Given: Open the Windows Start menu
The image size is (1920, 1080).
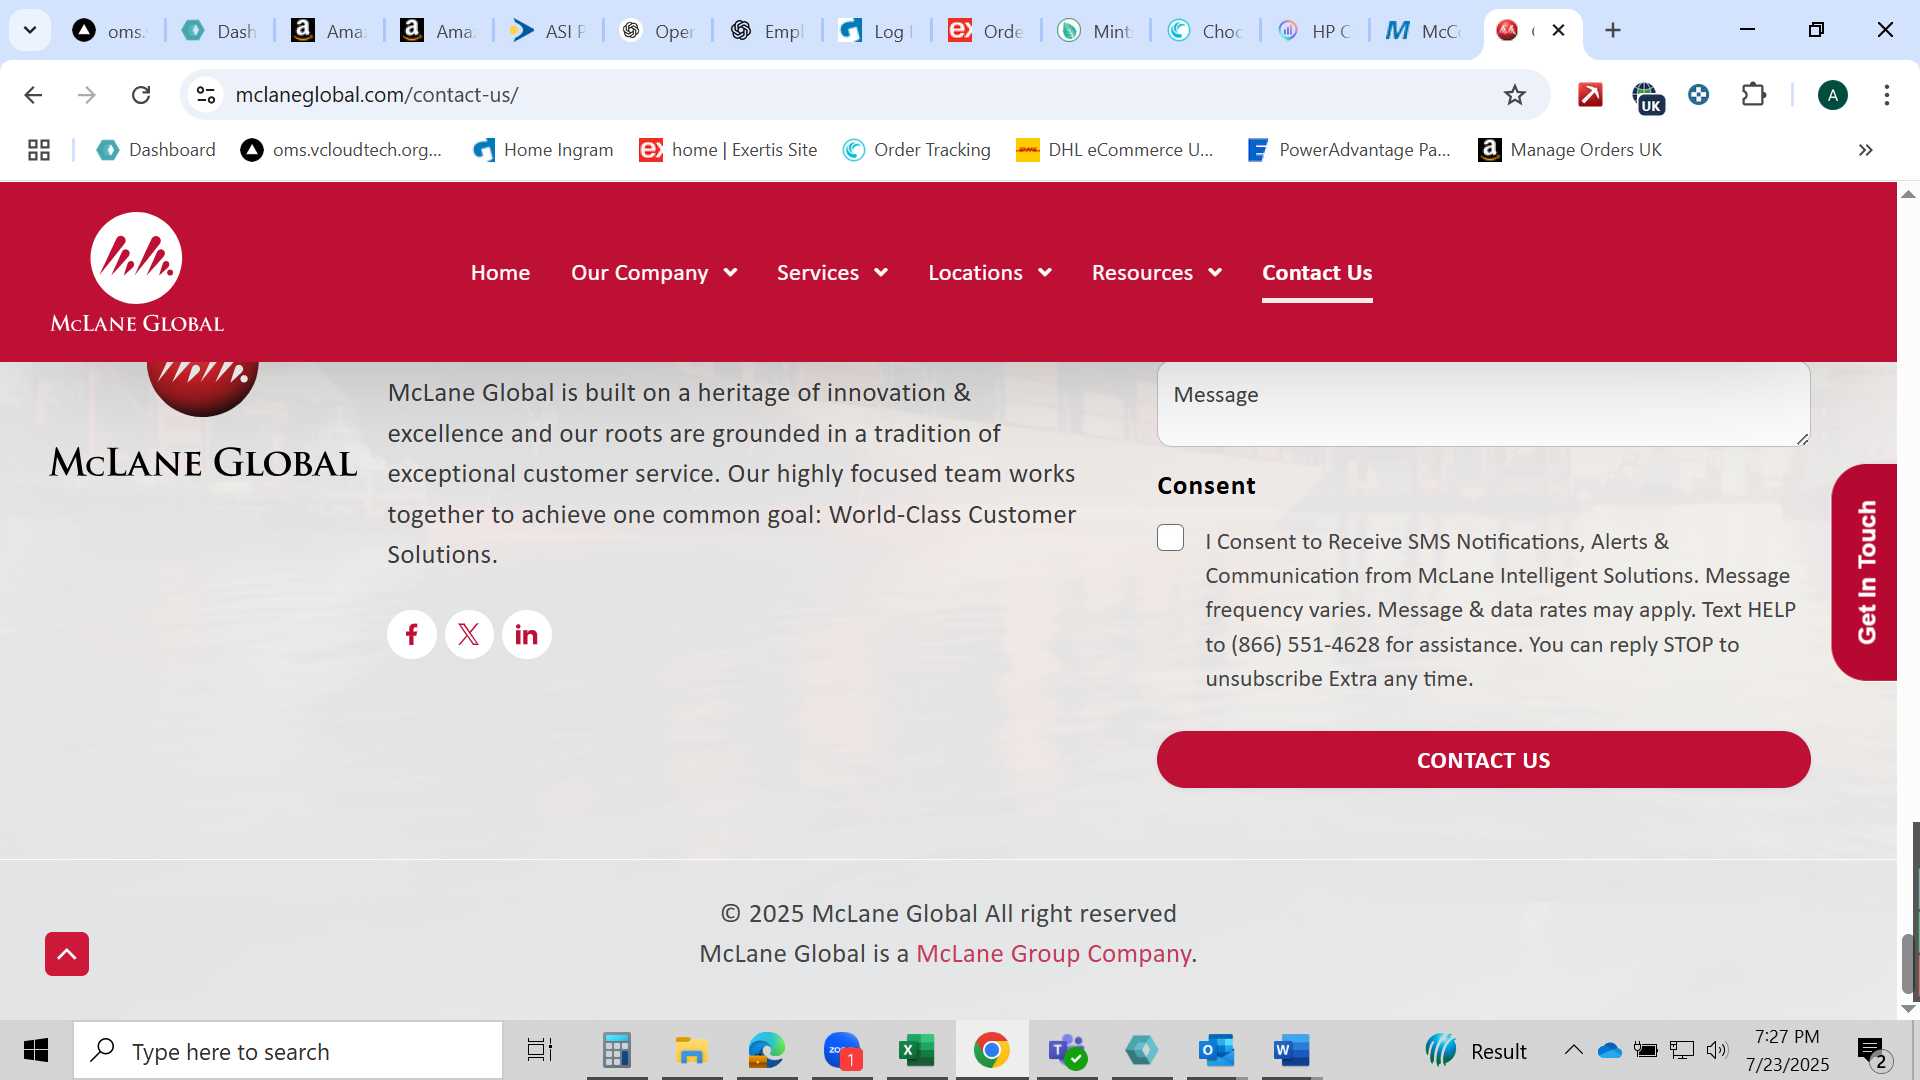Looking at the screenshot, I should click(36, 1051).
